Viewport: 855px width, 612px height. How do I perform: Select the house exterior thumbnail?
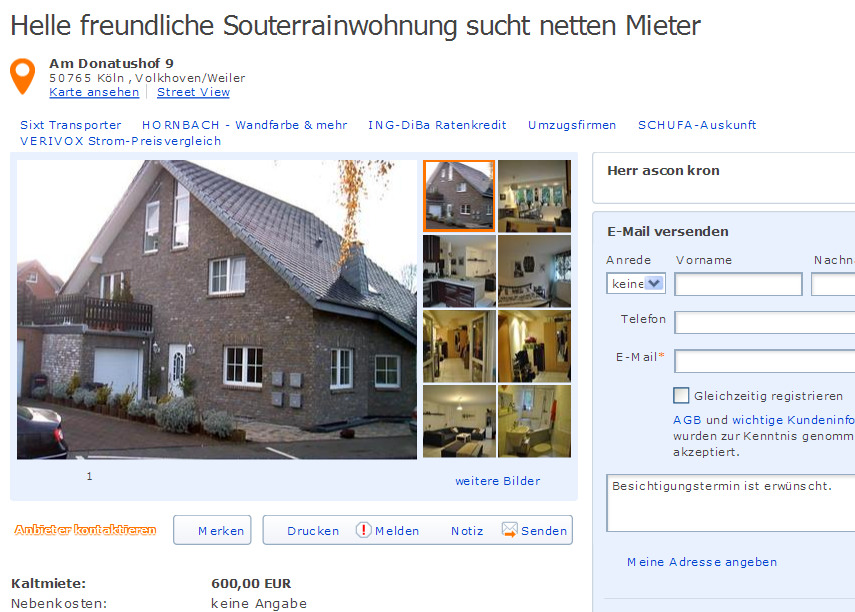459,196
